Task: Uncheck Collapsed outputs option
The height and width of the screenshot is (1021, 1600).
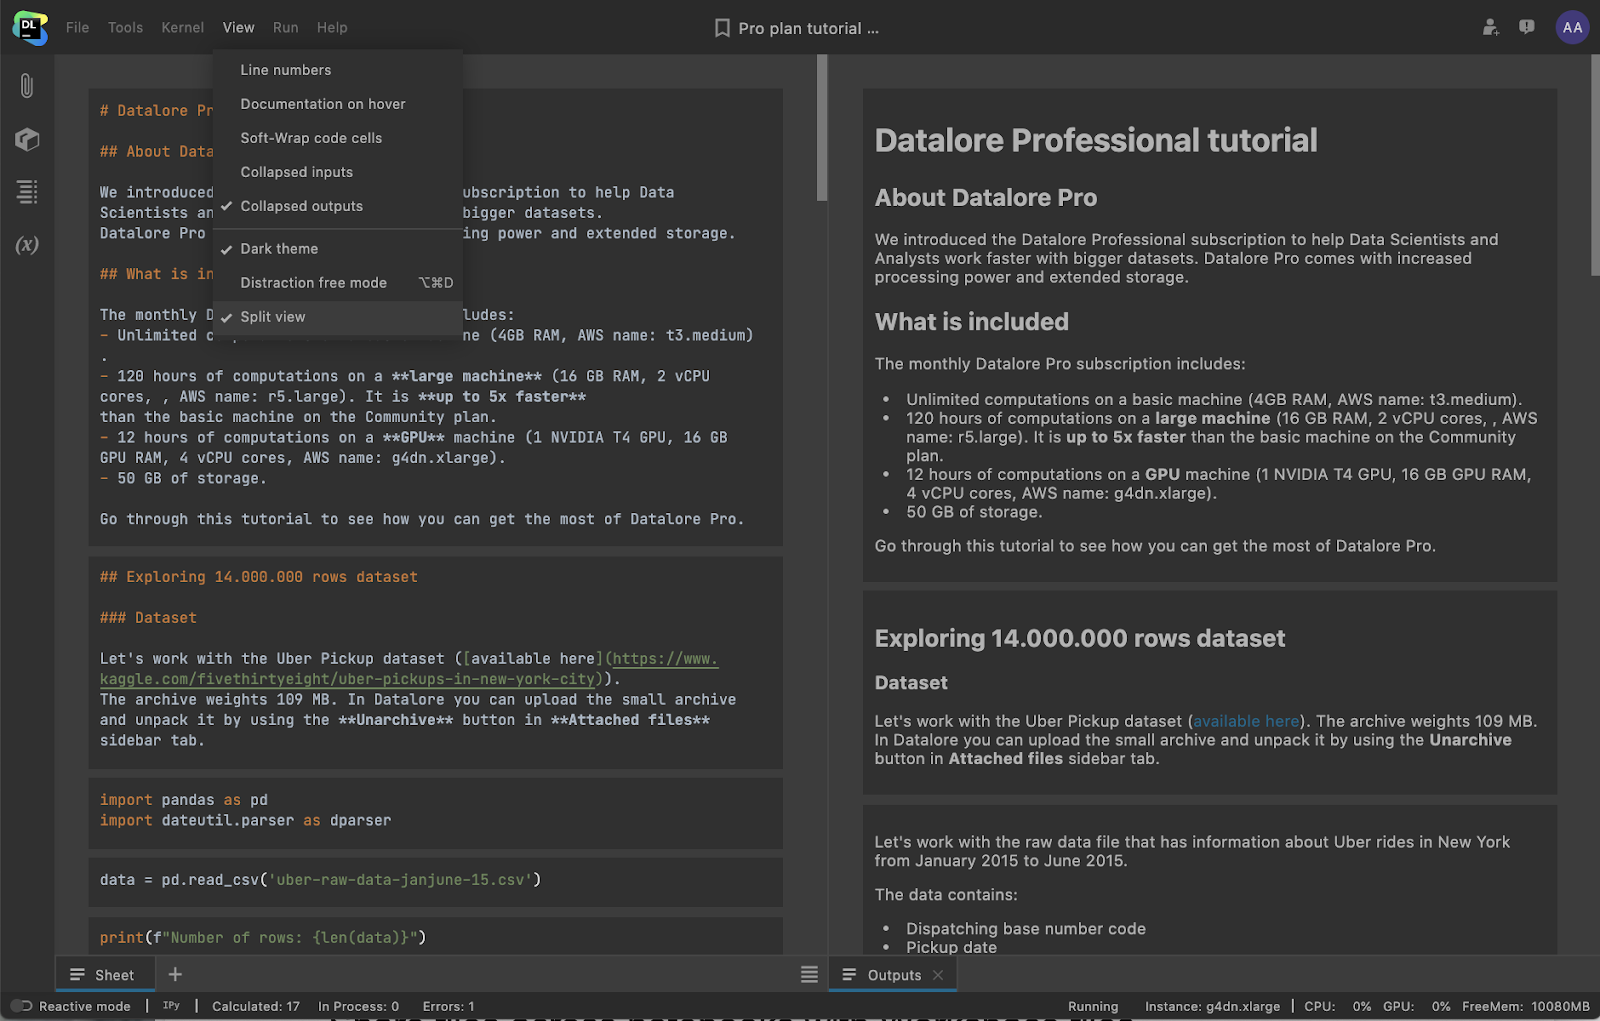Action: click(x=301, y=206)
